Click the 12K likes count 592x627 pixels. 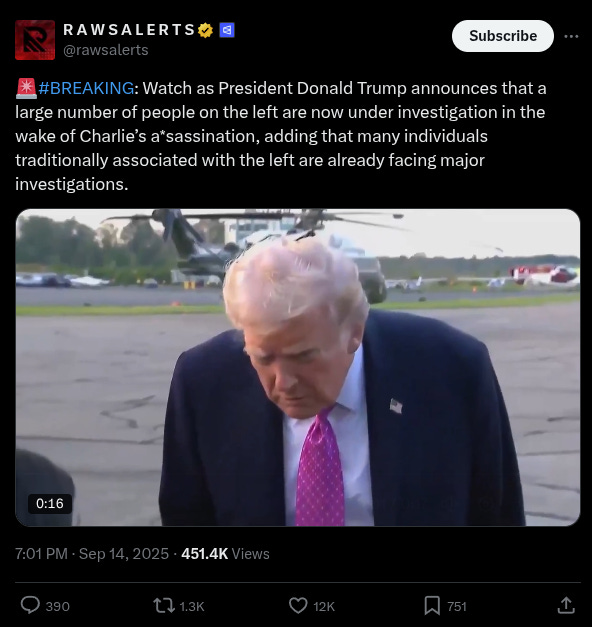click(x=324, y=607)
